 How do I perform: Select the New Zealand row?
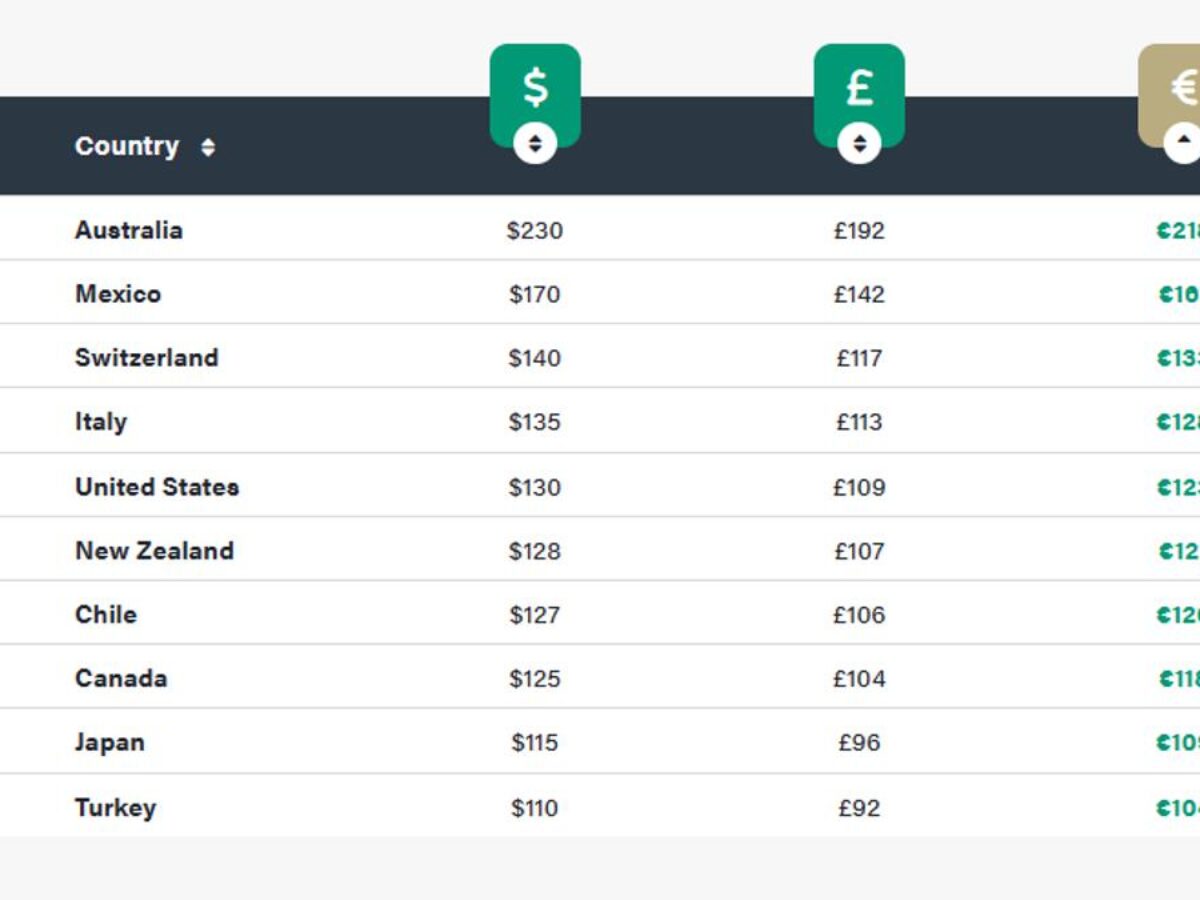point(600,549)
